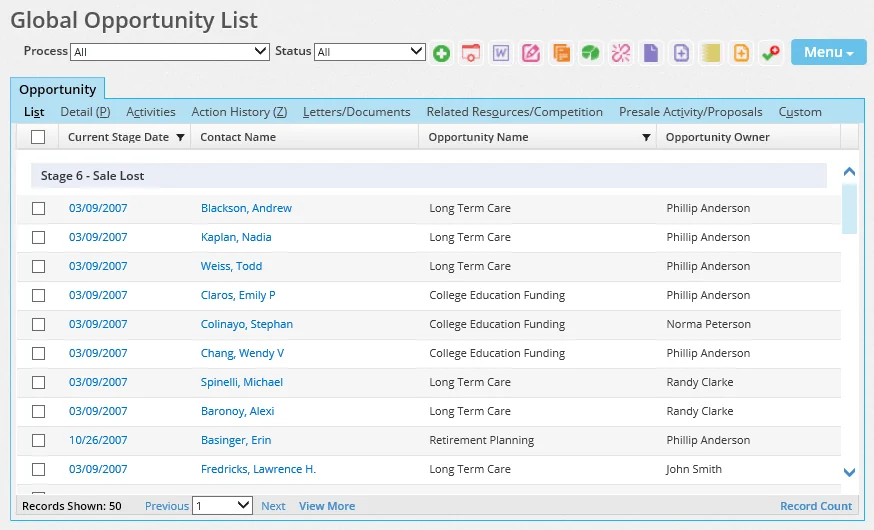Open the Presale Activity/Proposals tab
Screen dimensions: 874x530
tap(690, 112)
